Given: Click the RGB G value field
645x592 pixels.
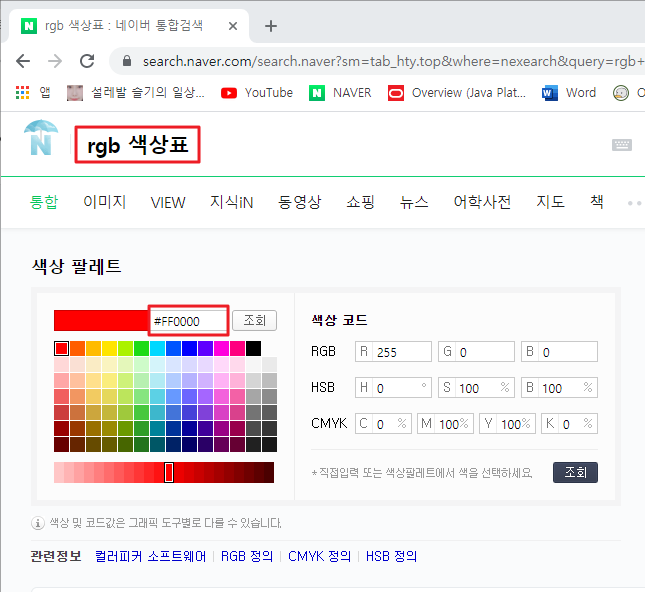Looking at the screenshot, I should tap(476, 352).
